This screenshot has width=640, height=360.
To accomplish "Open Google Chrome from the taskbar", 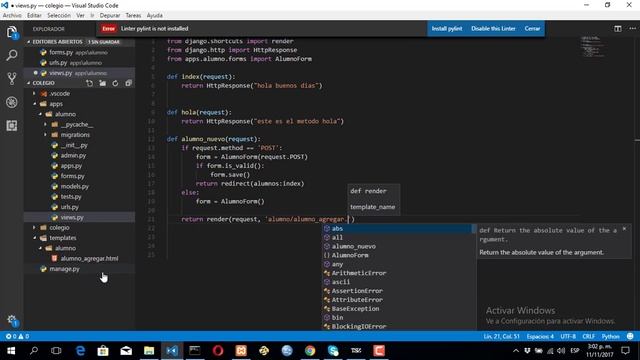I will [310, 351].
